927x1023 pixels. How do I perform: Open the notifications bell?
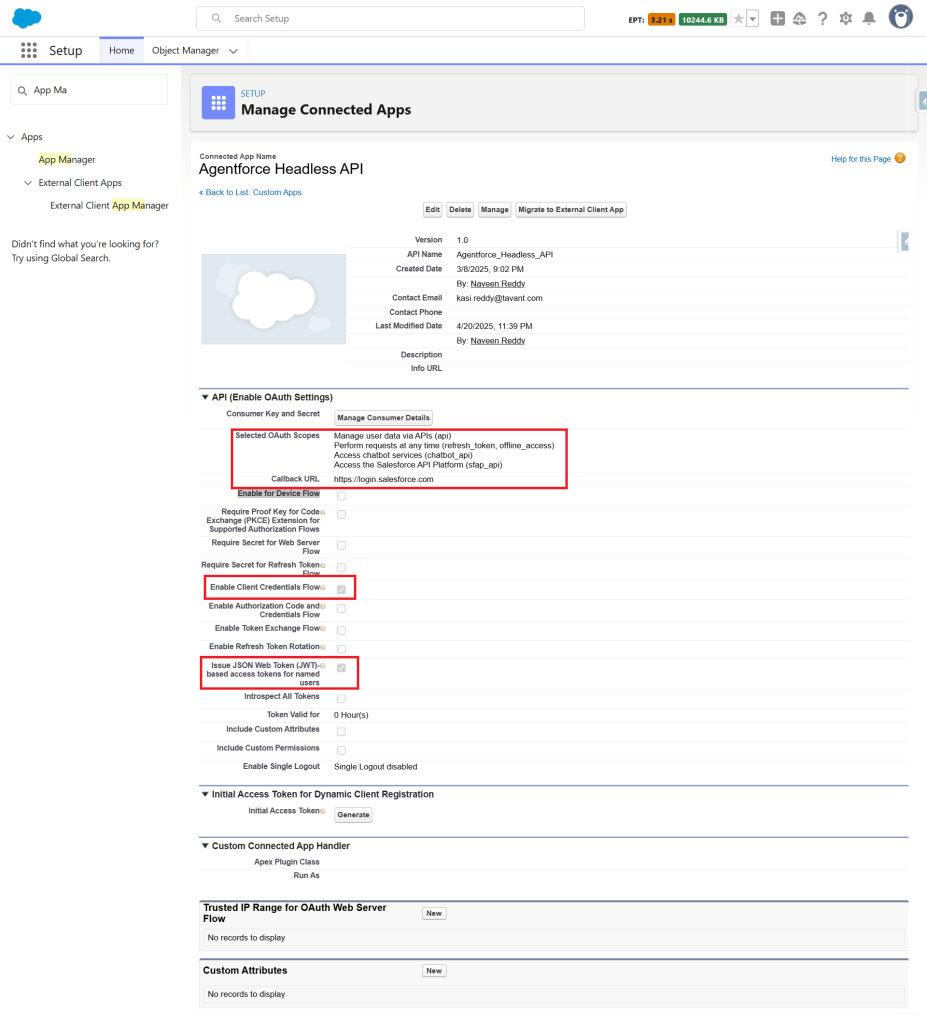pyautogui.click(x=869, y=19)
